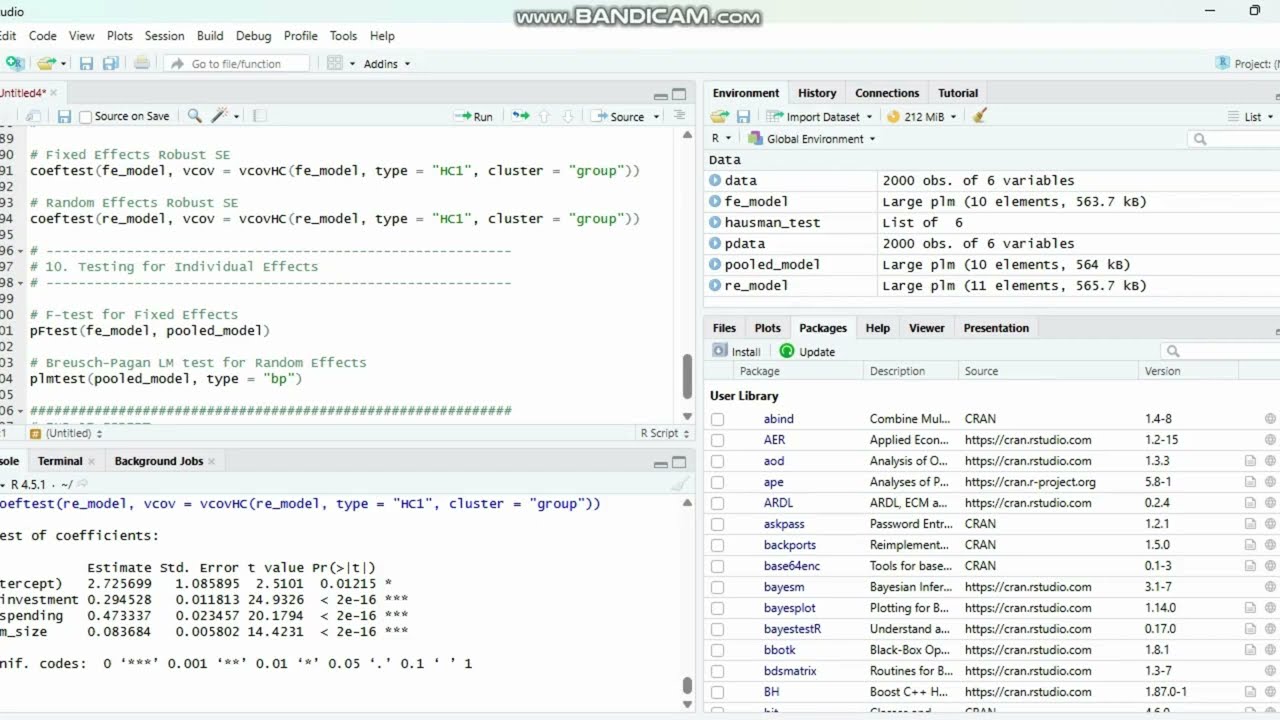Click the web globe icon for abind package
Image resolution: width=1280 pixels, height=720 pixels.
click(x=1270, y=419)
